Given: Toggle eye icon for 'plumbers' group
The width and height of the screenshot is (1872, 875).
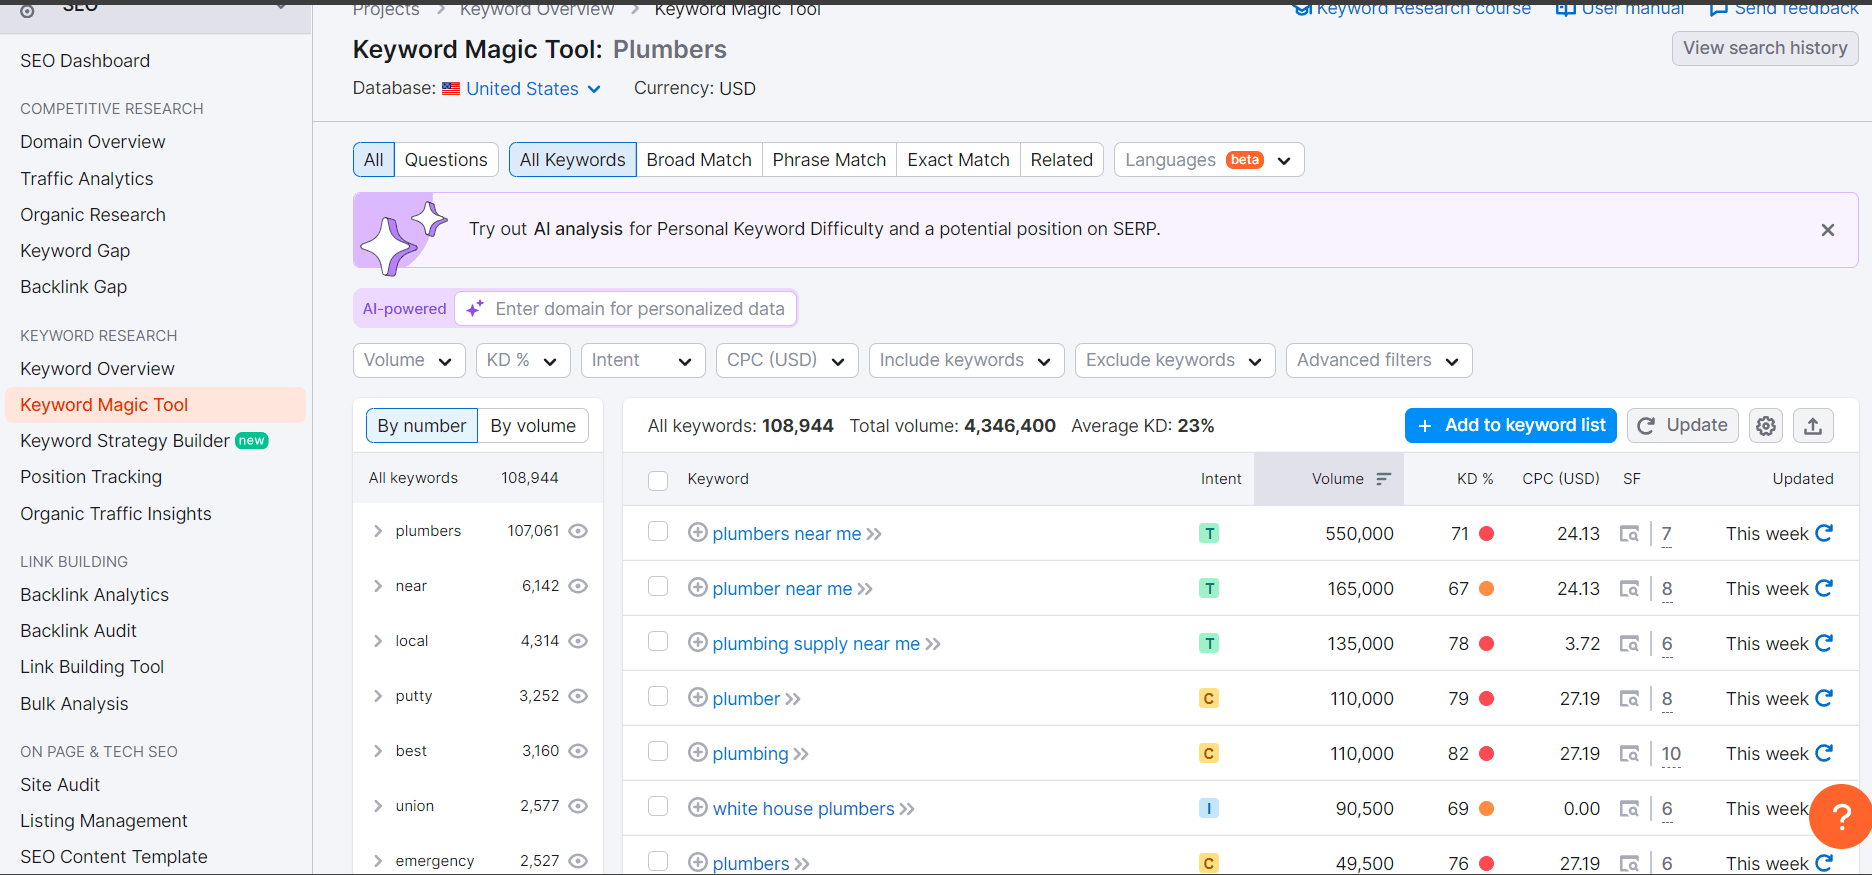Looking at the screenshot, I should pyautogui.click(x=578, y=531).
